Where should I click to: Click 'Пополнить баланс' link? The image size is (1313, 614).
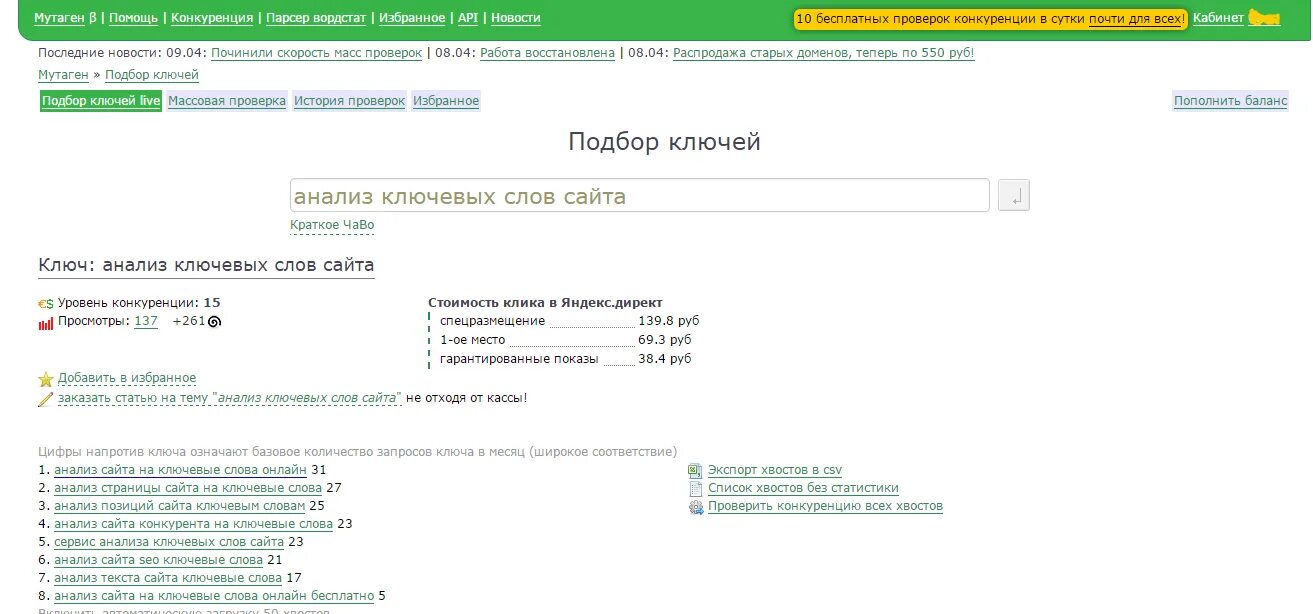coord(1229,100)
